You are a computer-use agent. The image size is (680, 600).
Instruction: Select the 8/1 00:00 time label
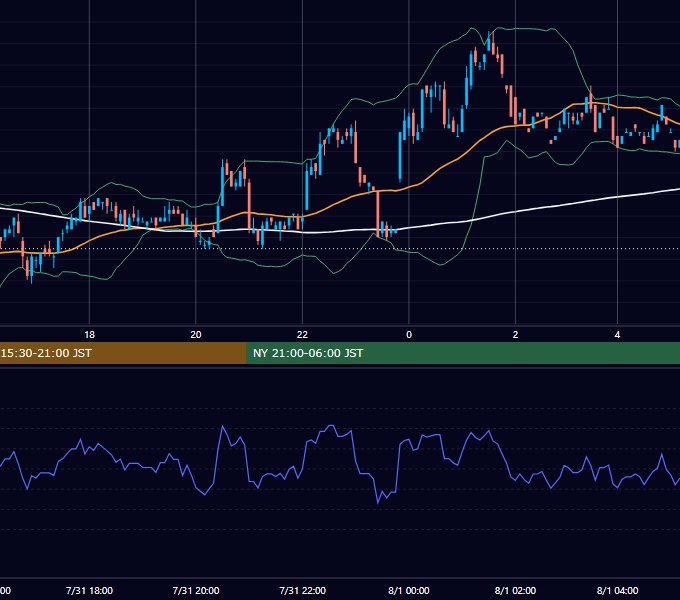pyautogui.click(x=409, y=590)
